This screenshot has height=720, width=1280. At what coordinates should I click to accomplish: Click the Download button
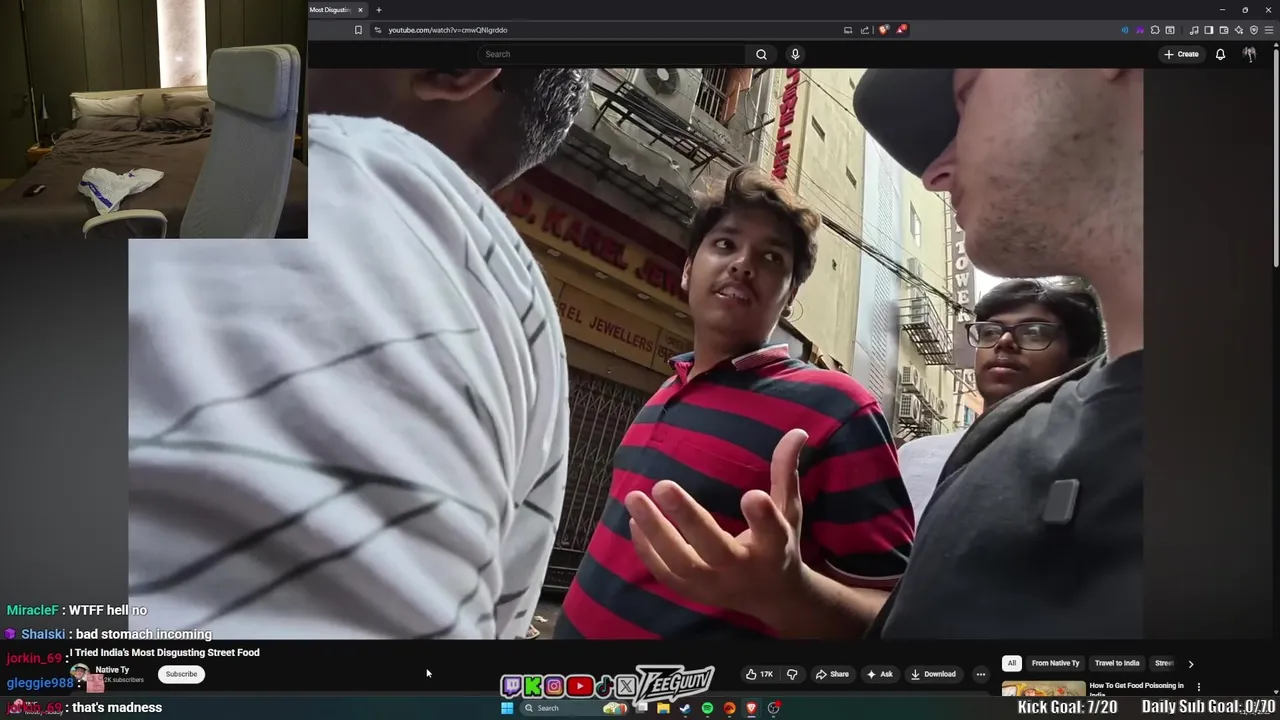pos(933,674)
